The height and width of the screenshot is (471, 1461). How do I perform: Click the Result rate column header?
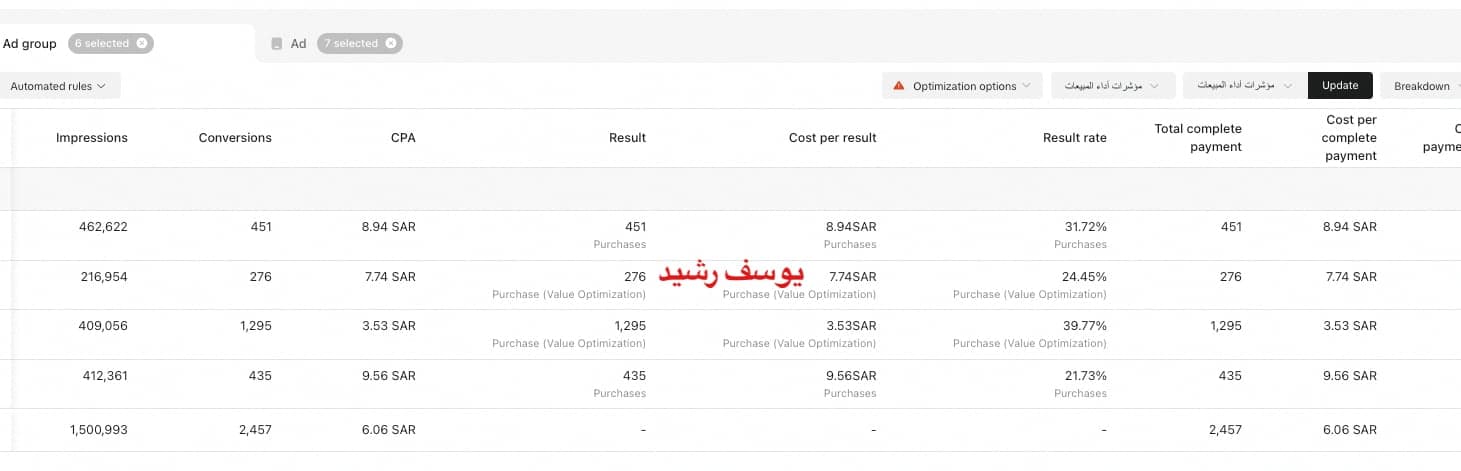(x=1074, y=138)
